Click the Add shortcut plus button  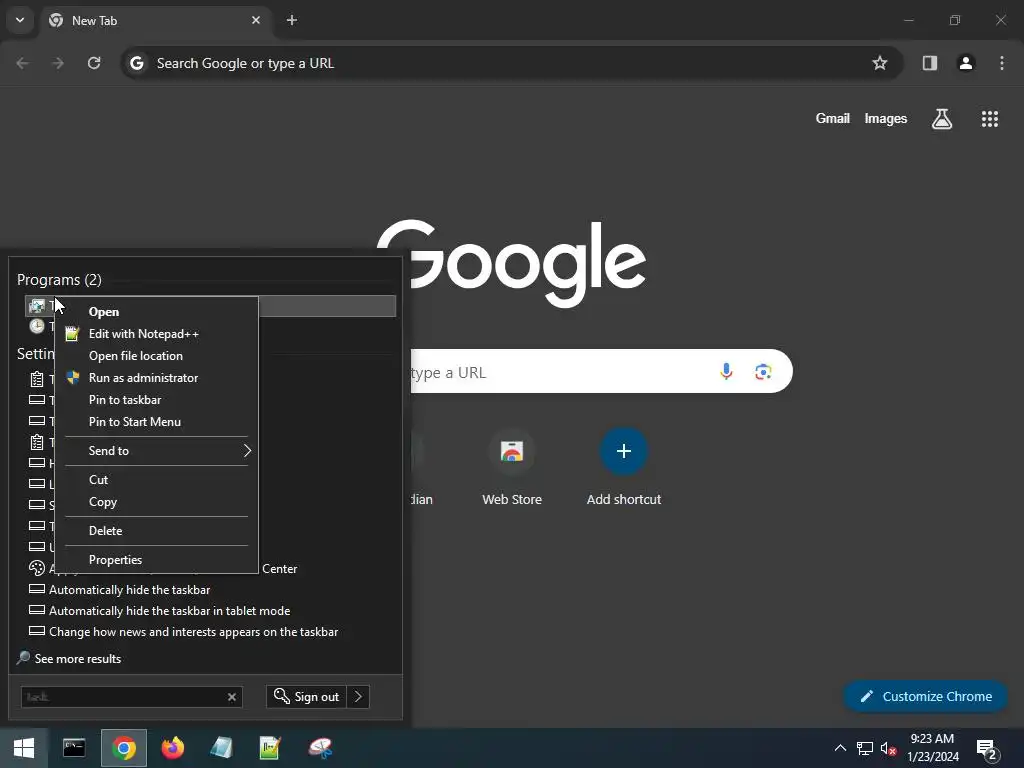624,451
